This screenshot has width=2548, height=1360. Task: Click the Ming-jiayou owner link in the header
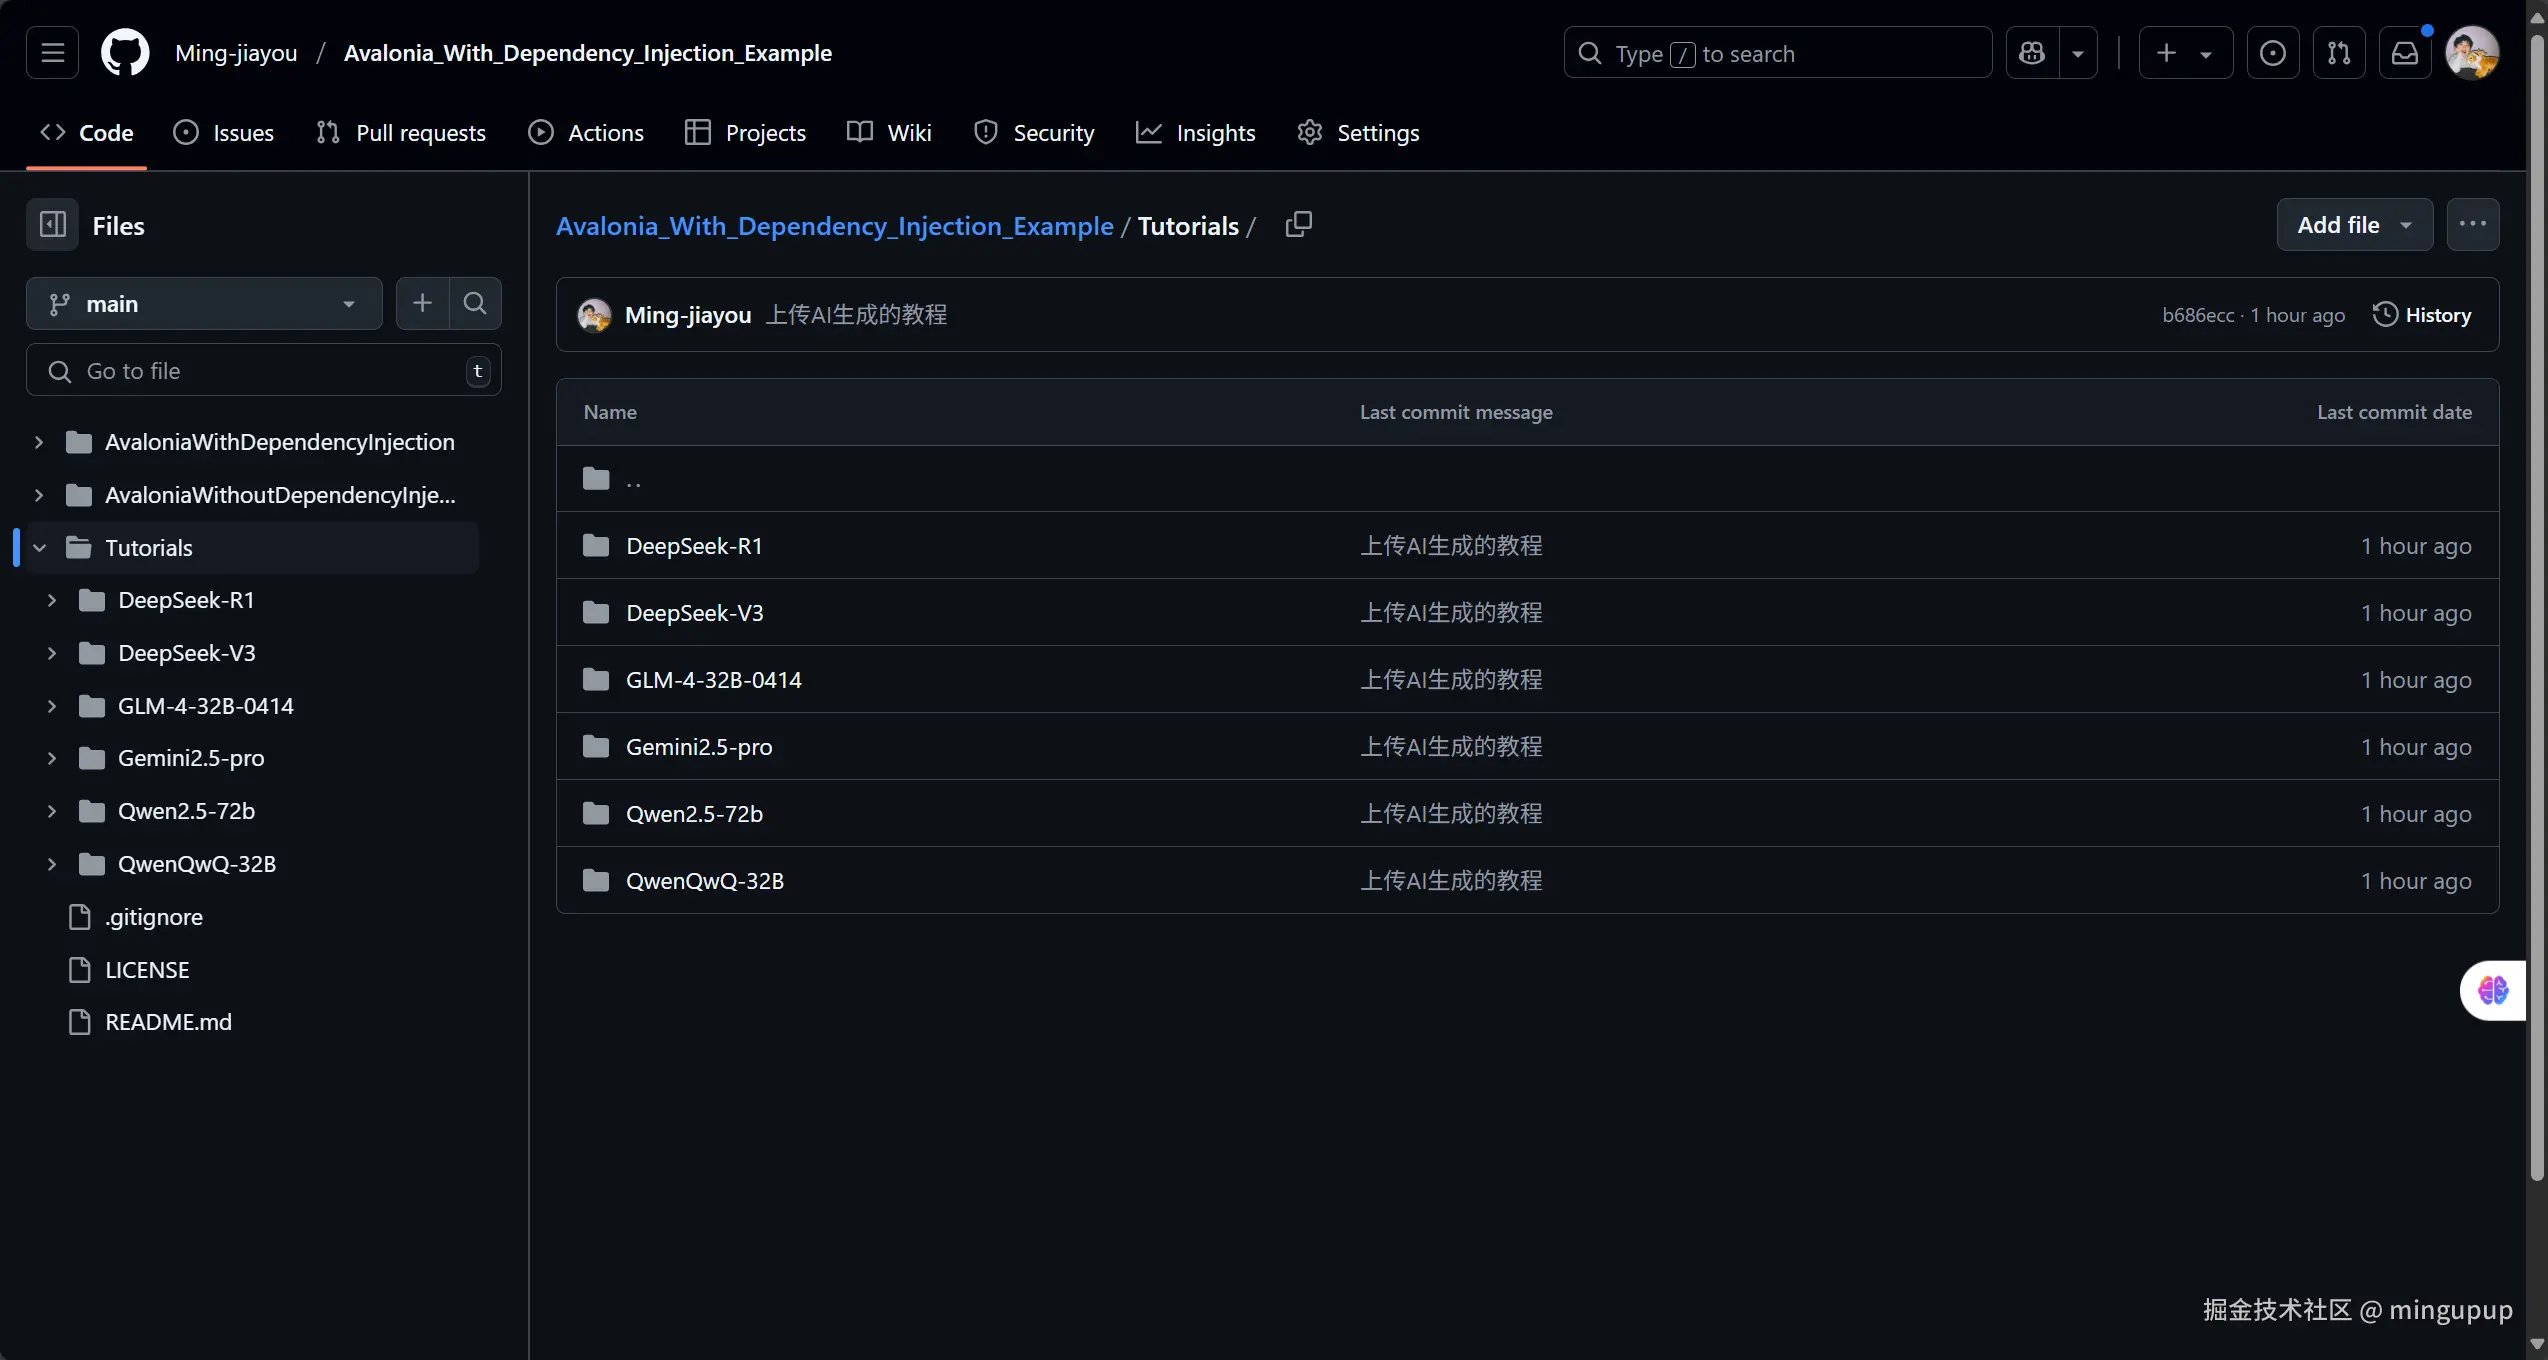click(236, 52)
